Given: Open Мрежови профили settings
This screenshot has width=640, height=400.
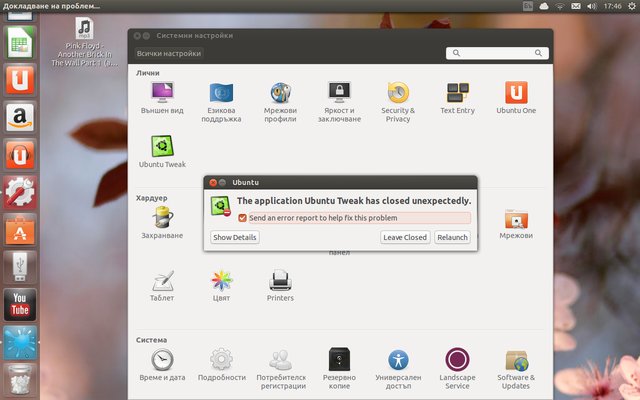Looking at the screenshot, I should click(x=280, y=102).
